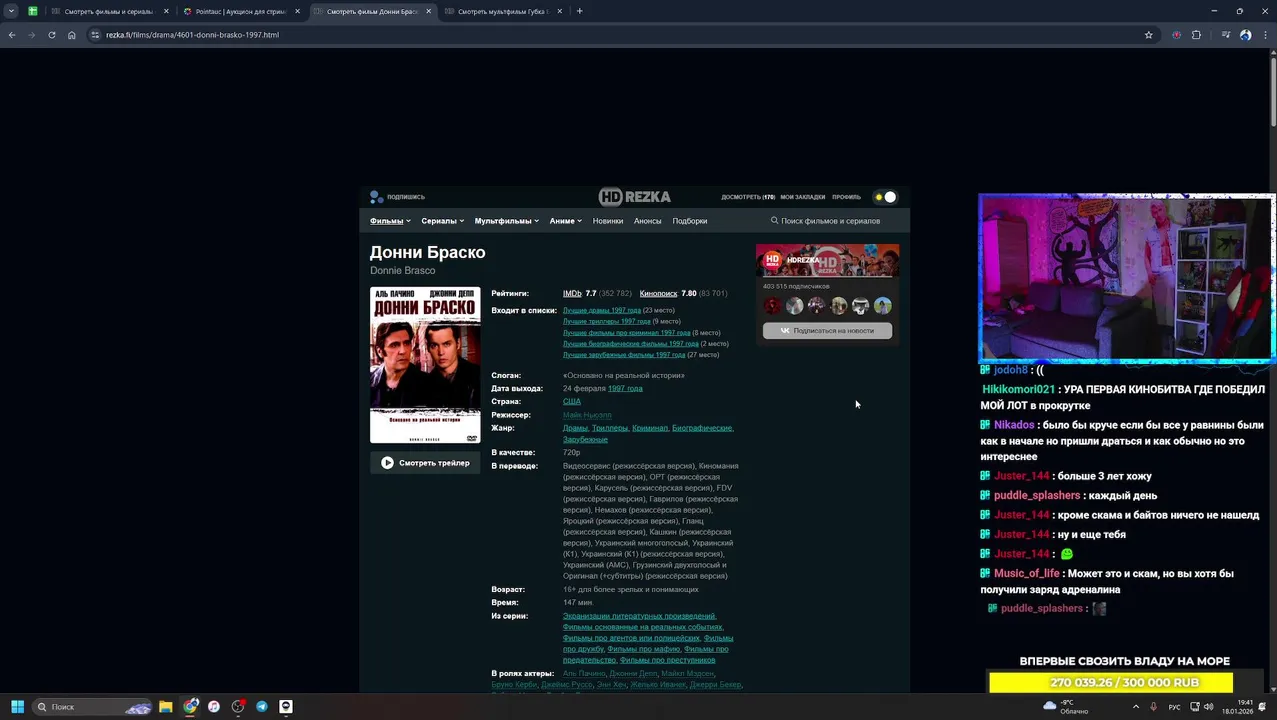
Task: Click the Windows taskbar search box
Action: (x=93, y=706)
